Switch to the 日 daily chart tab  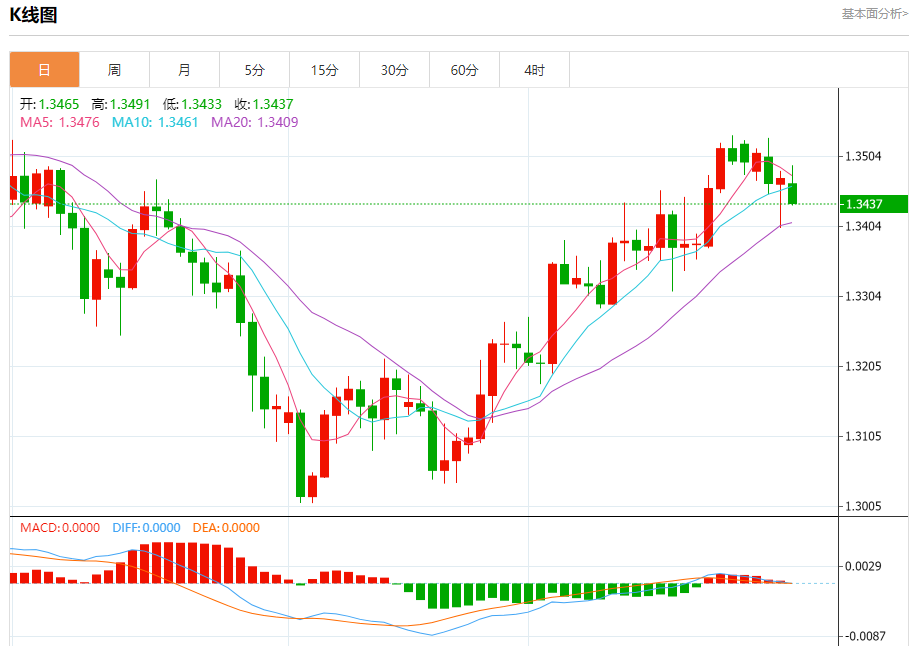[44, 70]
